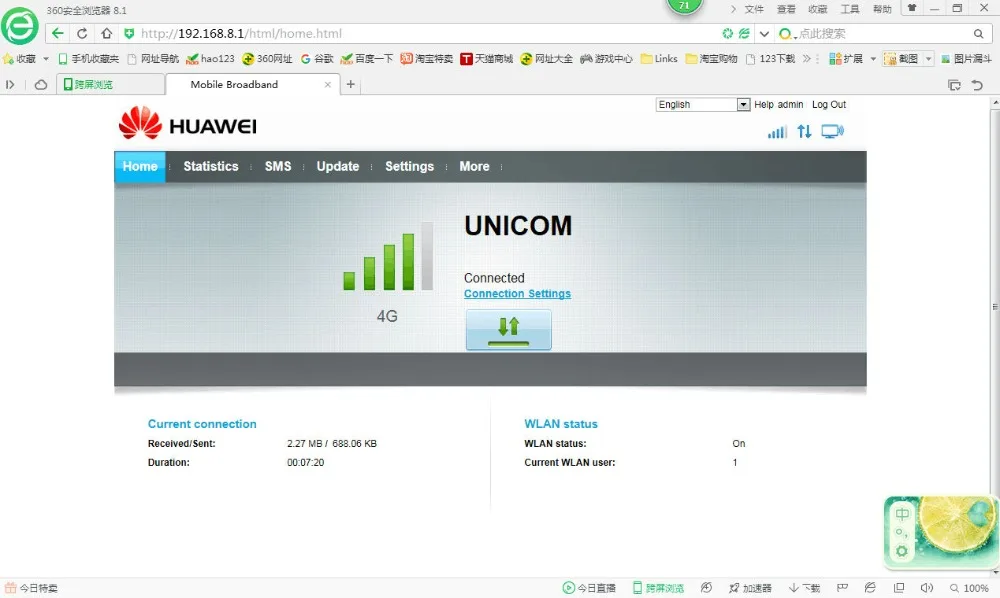Click the 加速器 rocket accelerator in status bar

[x=750, y=588]
